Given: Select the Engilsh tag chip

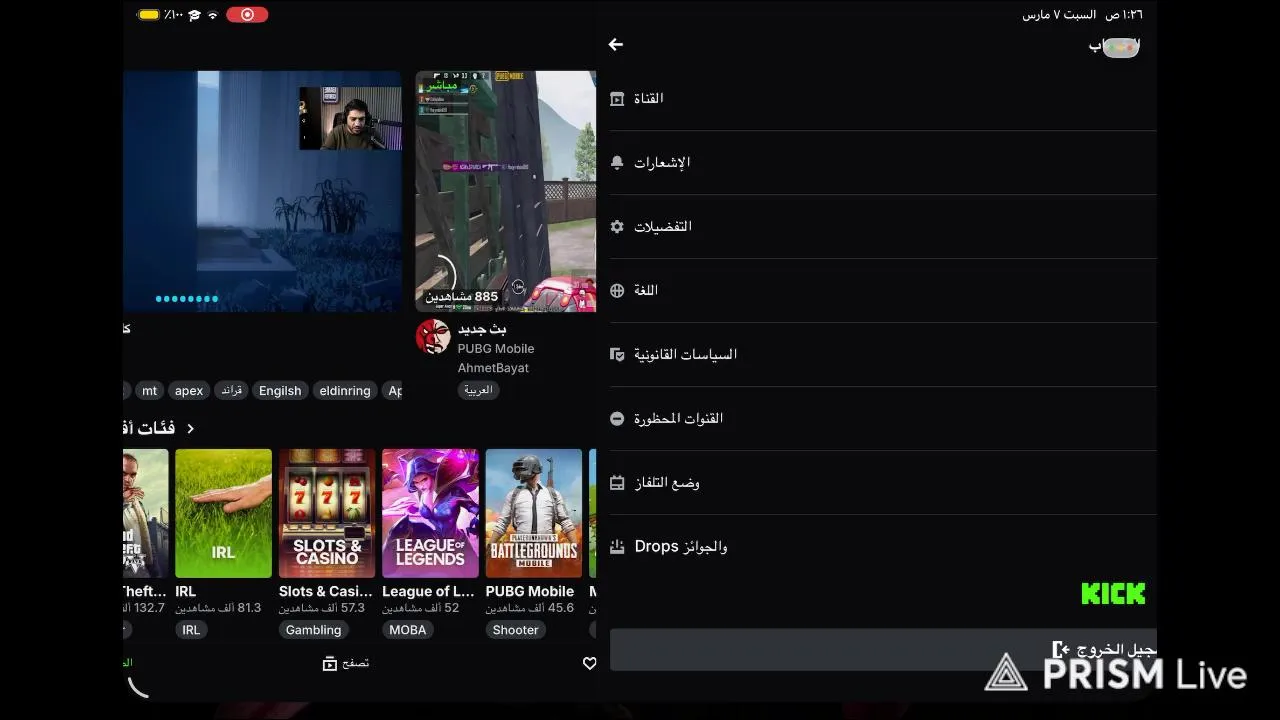Looking at the screenshot, I should [280, 391].
